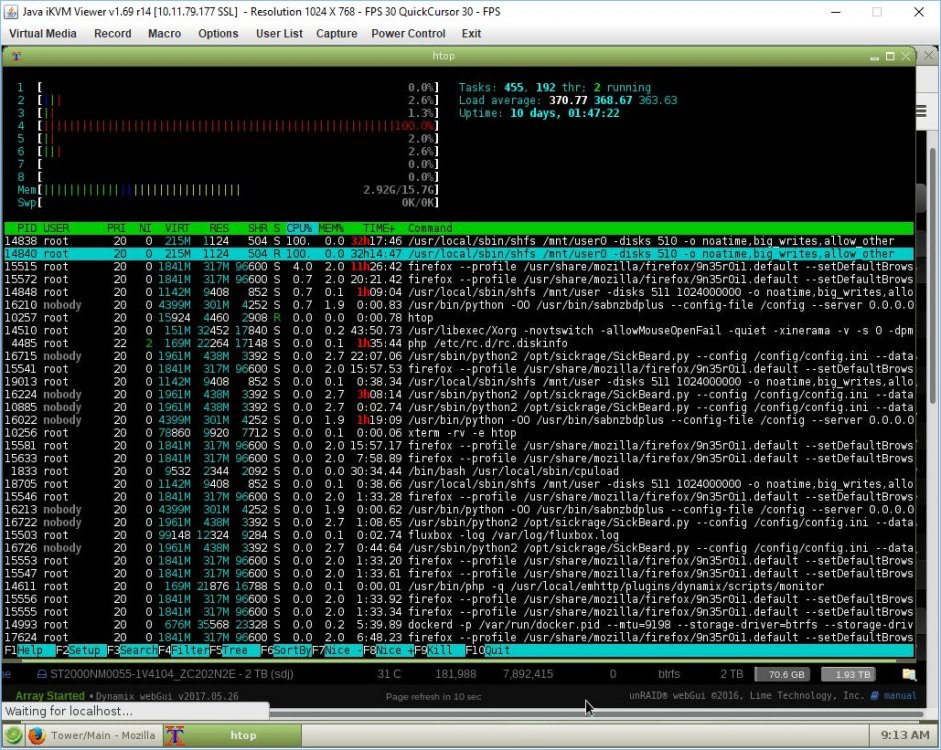Screen dimensions: 941x750
Task: Click the hamburger menu icon behind htop
Action: [x=922, y=112]
